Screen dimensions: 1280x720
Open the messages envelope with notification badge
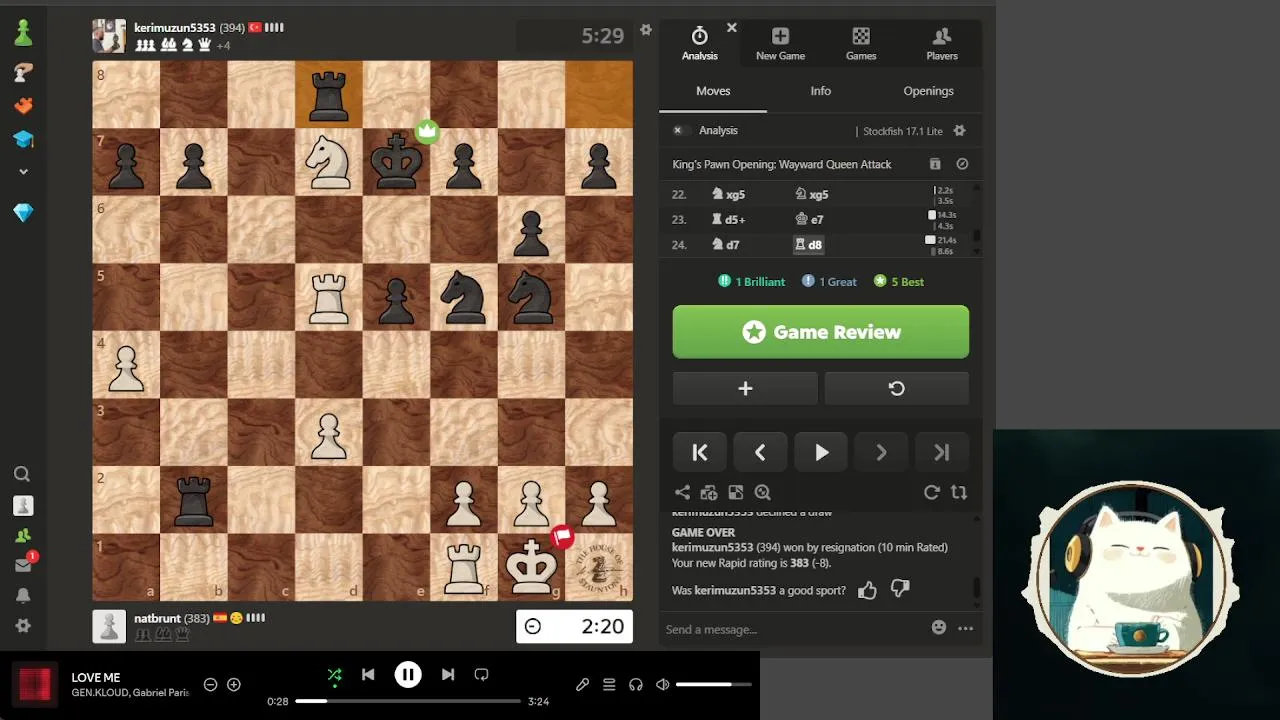coord(23,565)
